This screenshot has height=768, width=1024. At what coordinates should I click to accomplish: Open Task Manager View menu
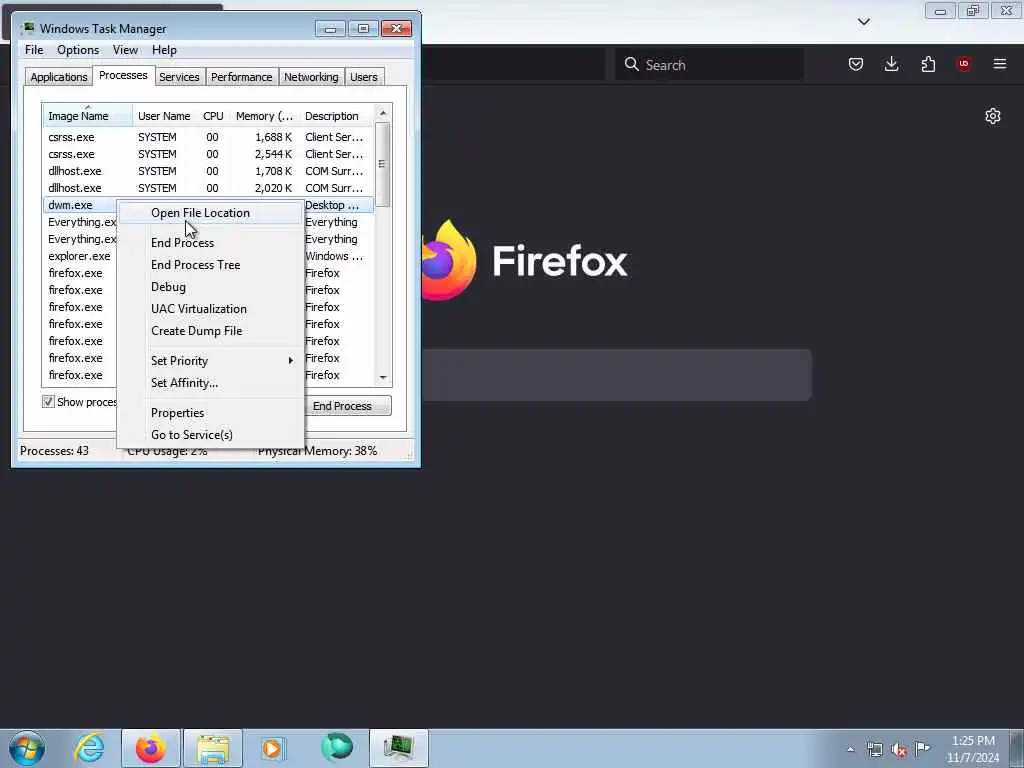click(125, 50)
